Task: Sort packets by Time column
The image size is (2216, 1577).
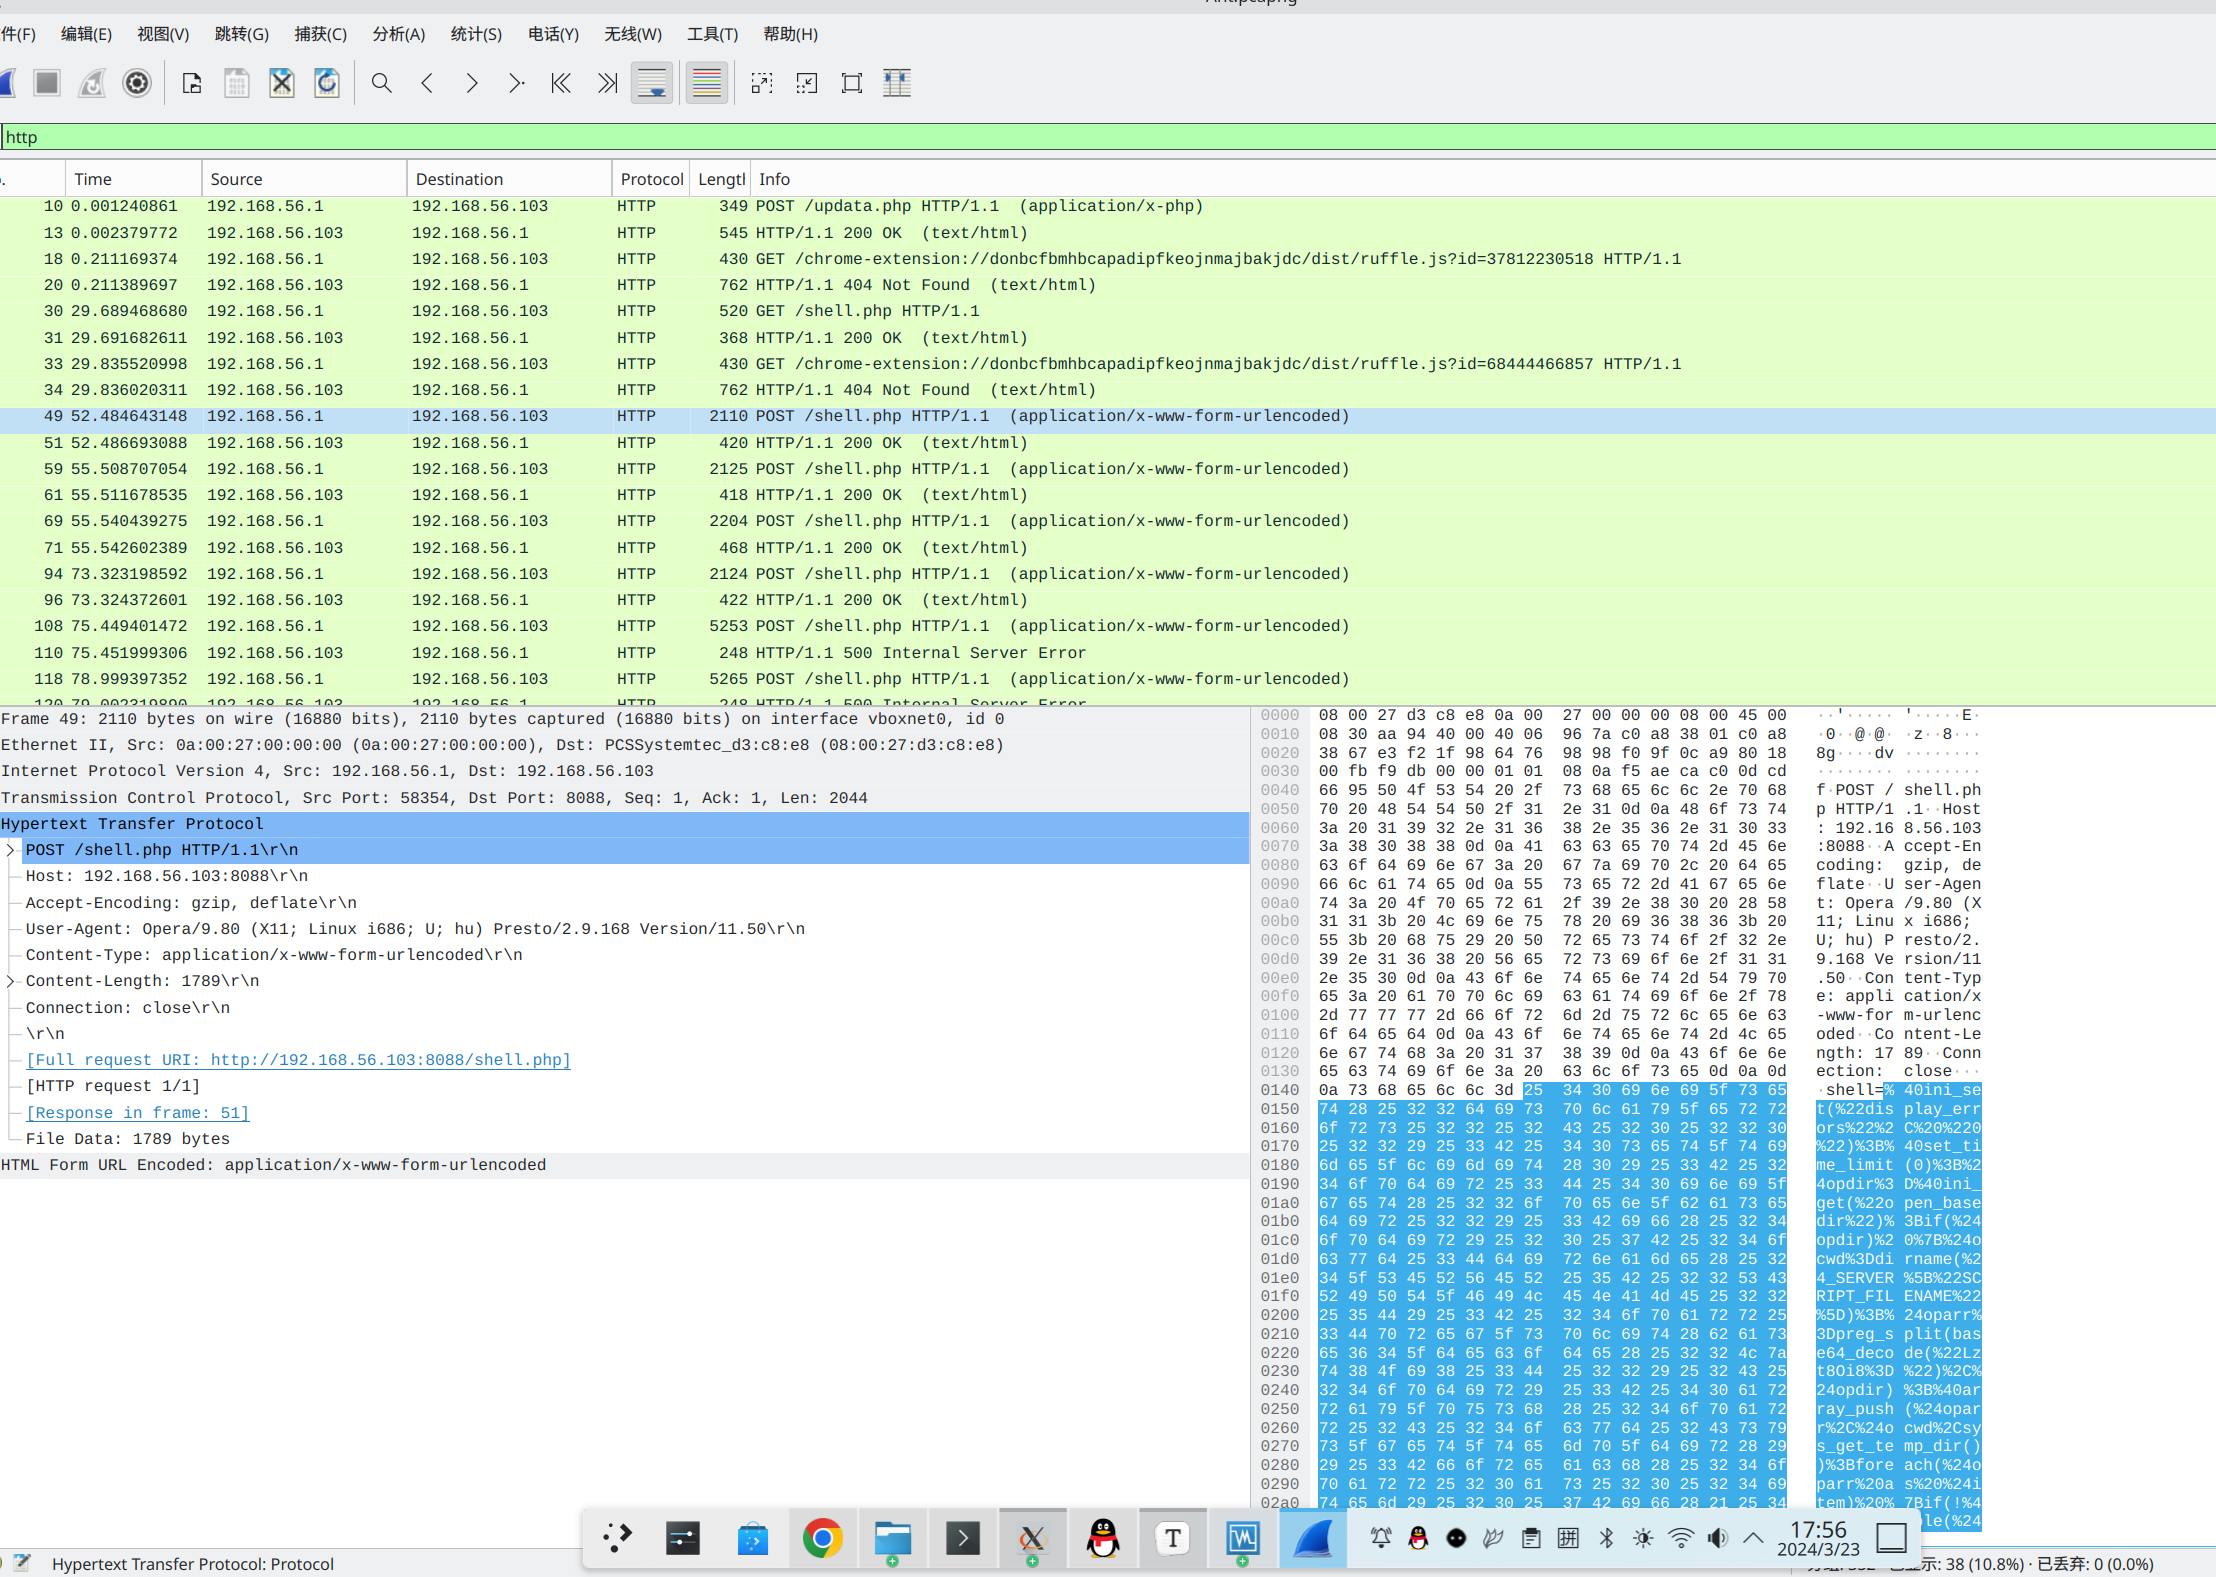Action: click(x=134, y=179)
